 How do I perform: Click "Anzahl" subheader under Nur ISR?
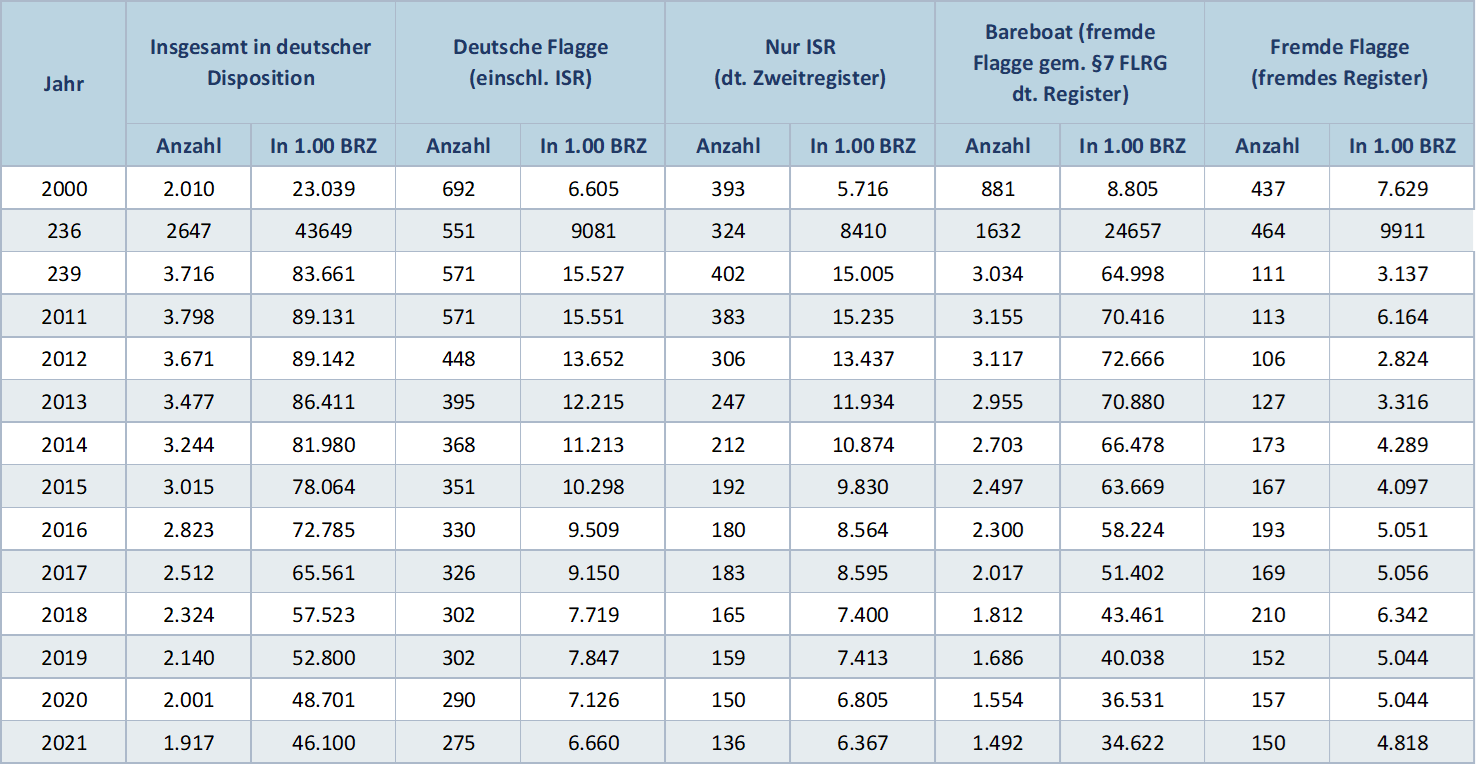[x=728, y=146]
